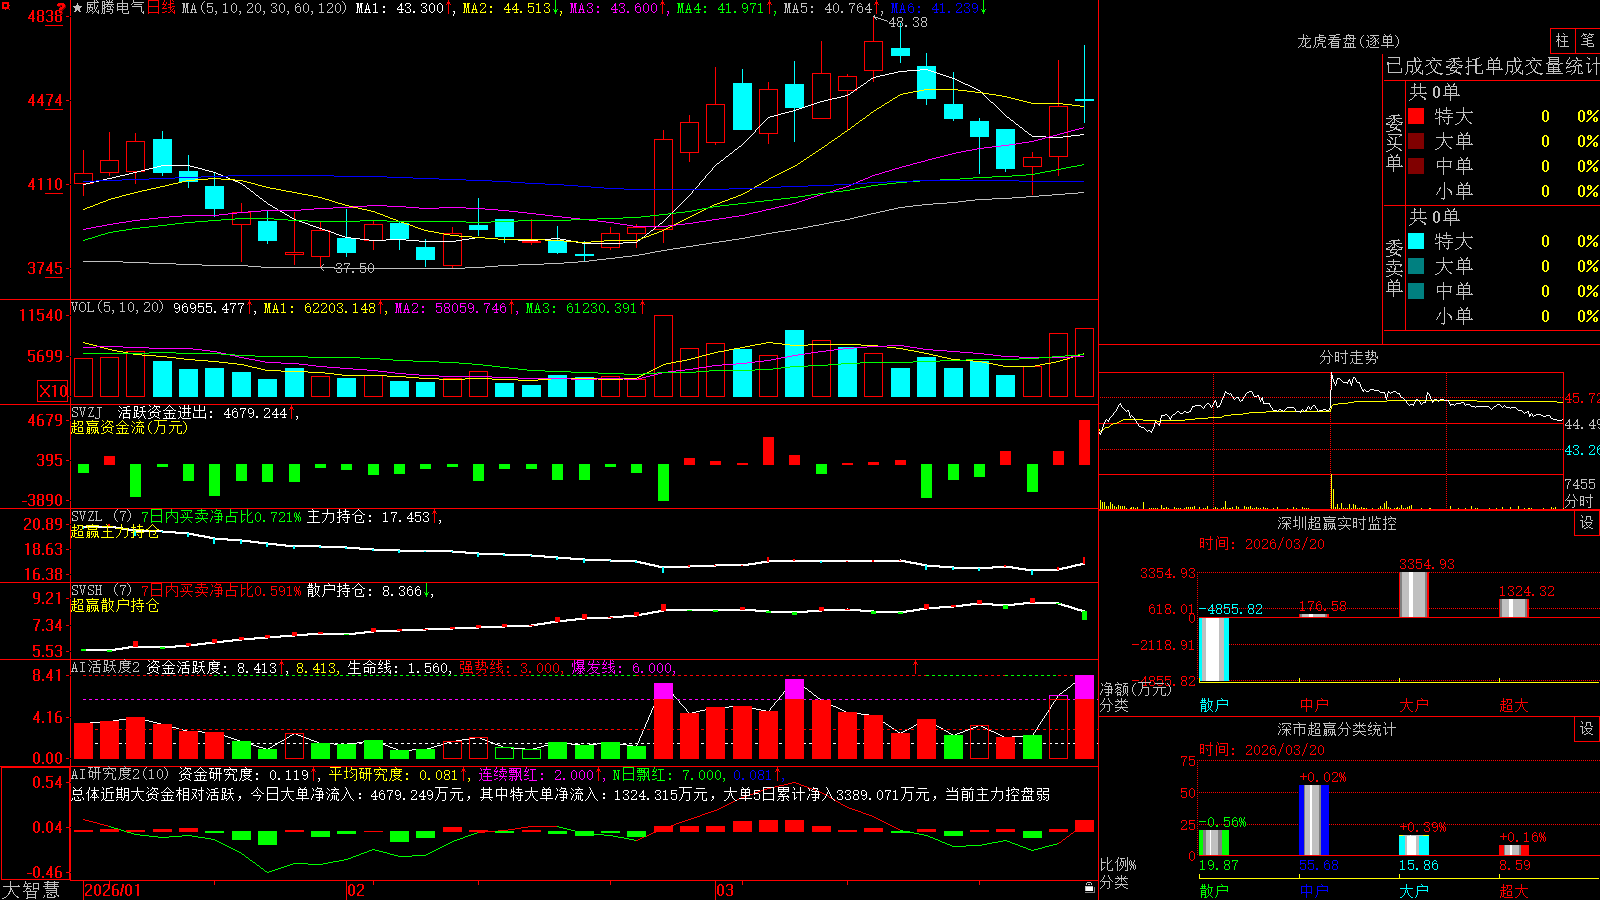Click the 龙虎看盘(逐单) panel title
Image resolution: width=1600 pixels, height=900 pixels.
click(x=1348, y=41)
